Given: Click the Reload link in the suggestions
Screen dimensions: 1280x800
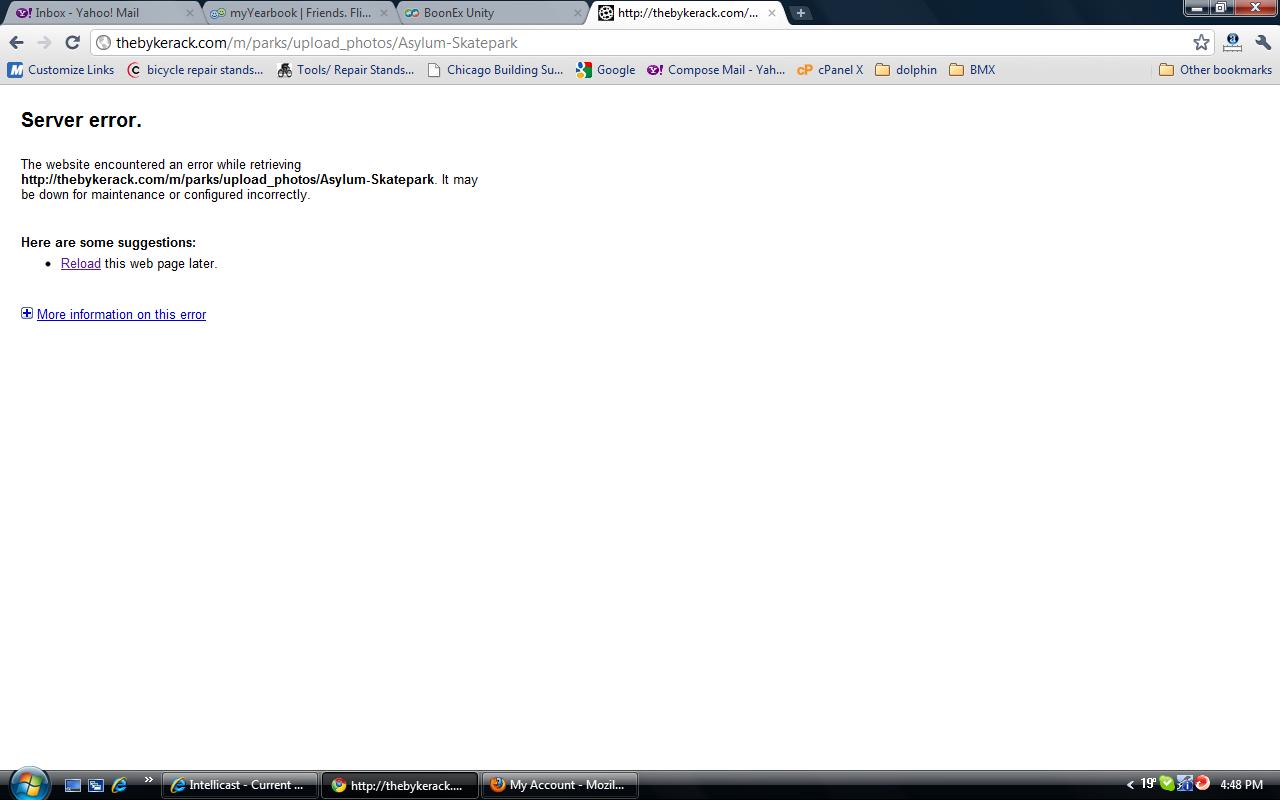Looking at the screenshot, I should [81, 264].
